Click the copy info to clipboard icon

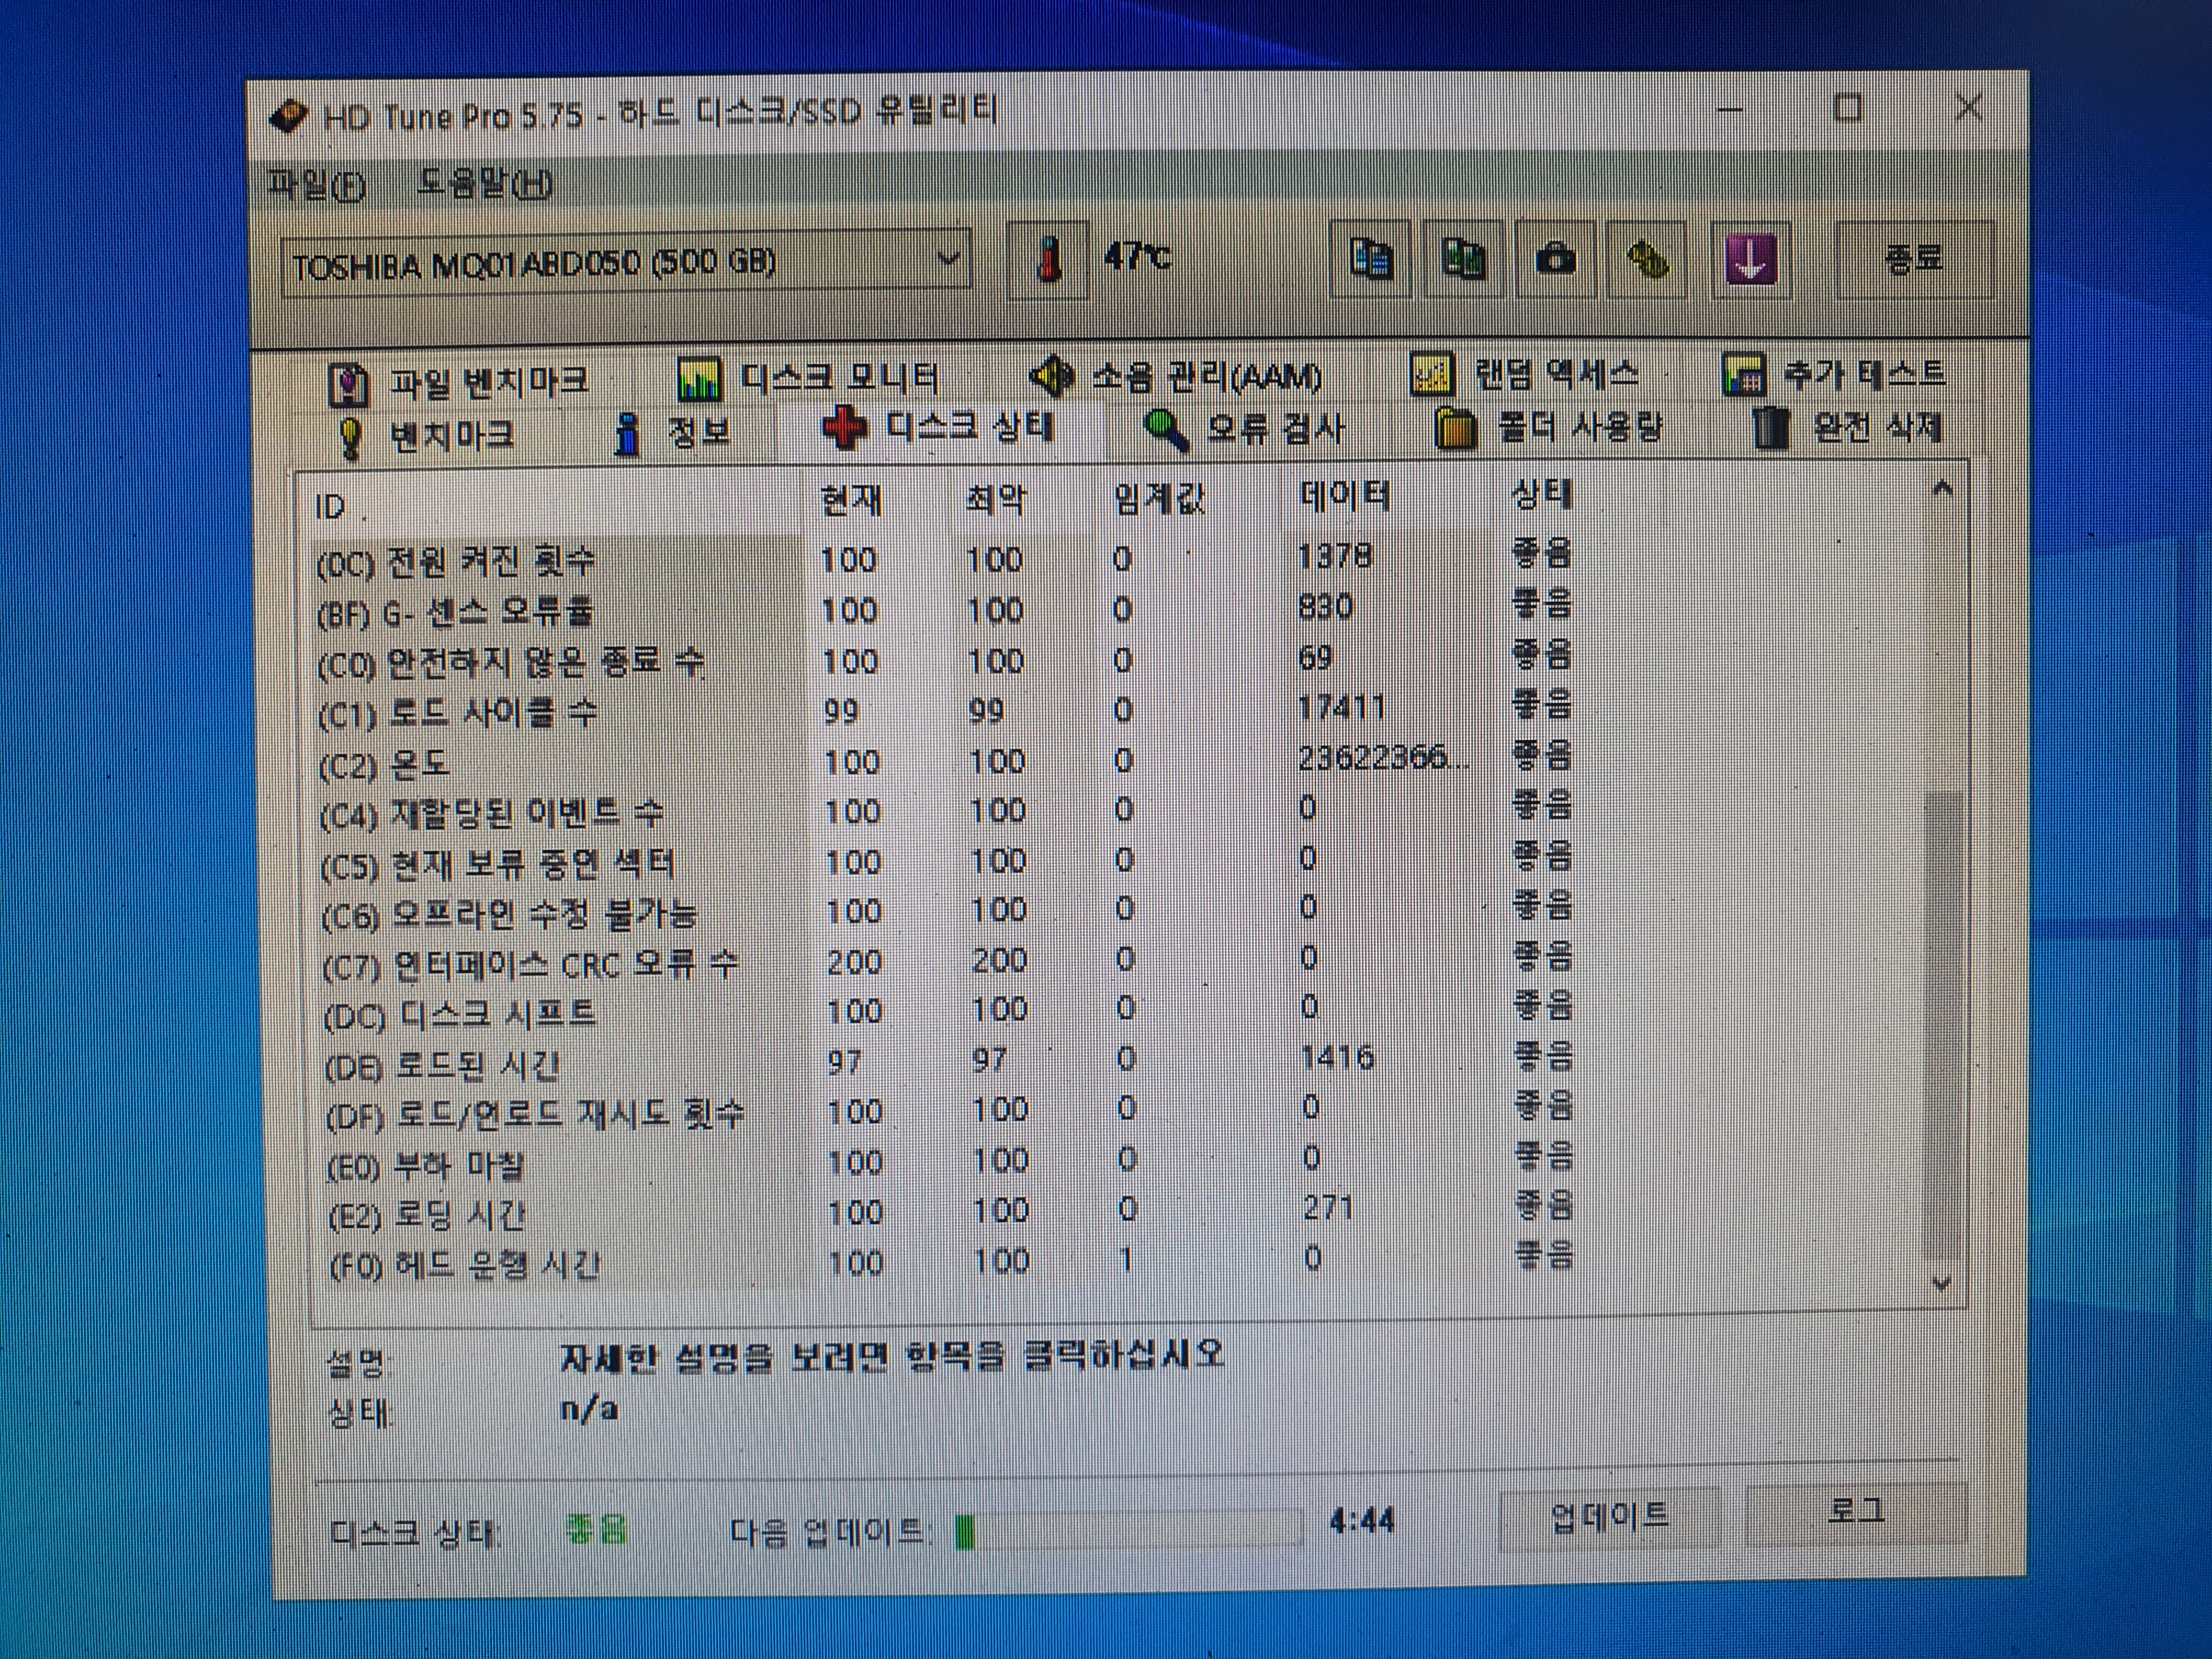click(x=1370, y=260)
